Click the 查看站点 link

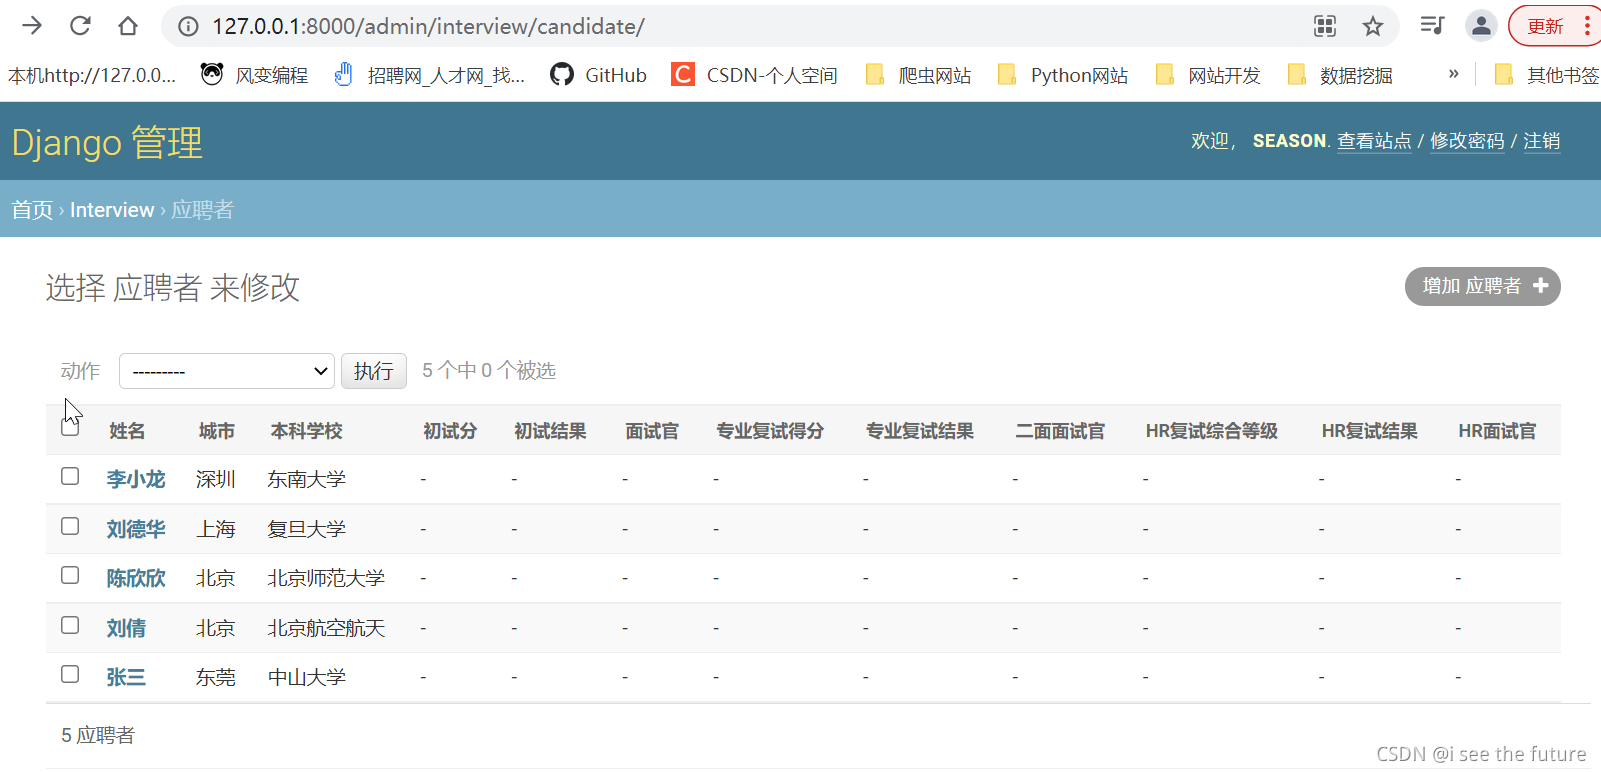point(1374,141)
